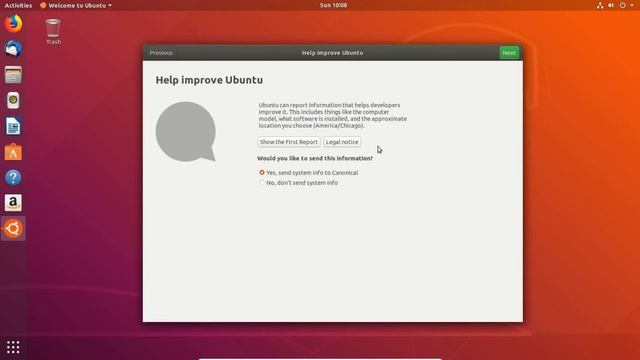Image resolution: width=640 pixels, height=360 pixels.
Task: Click the question 'Would you like to send this information?'
Action: click(315, 158)
